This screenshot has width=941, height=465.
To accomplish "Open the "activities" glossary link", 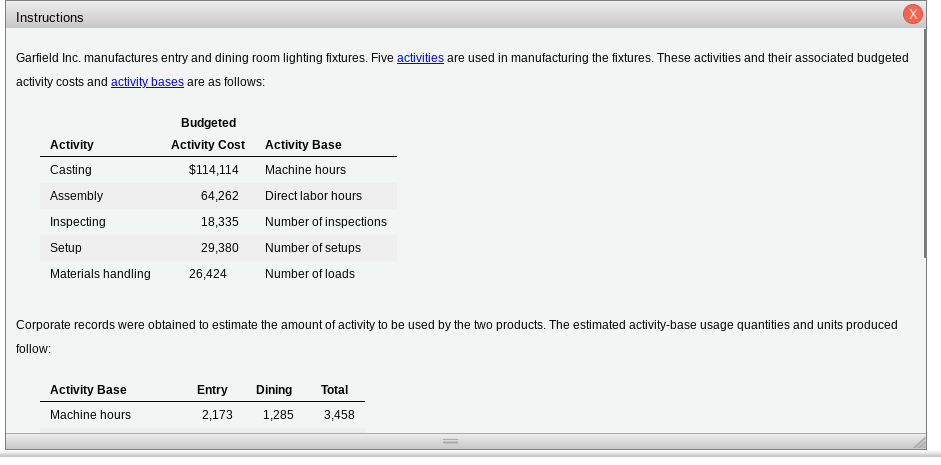I will [x=420, y=58].
